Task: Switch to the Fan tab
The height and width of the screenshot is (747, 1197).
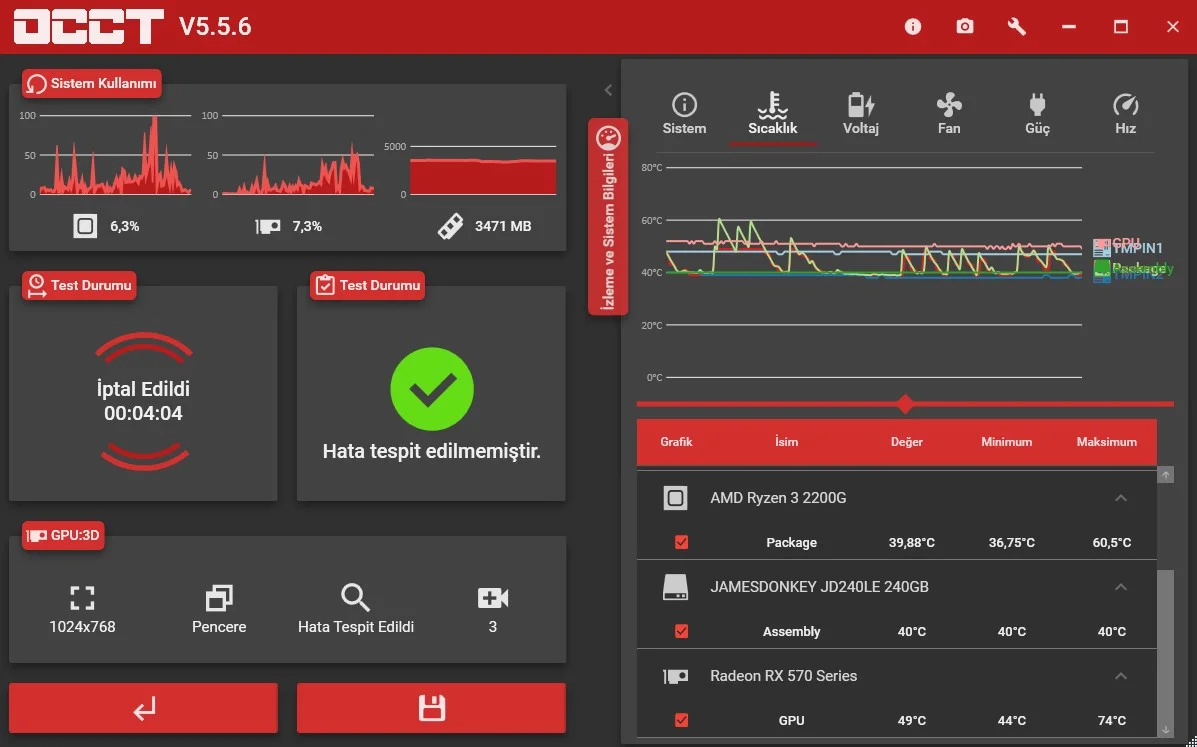Action: [x=949, y=114]
